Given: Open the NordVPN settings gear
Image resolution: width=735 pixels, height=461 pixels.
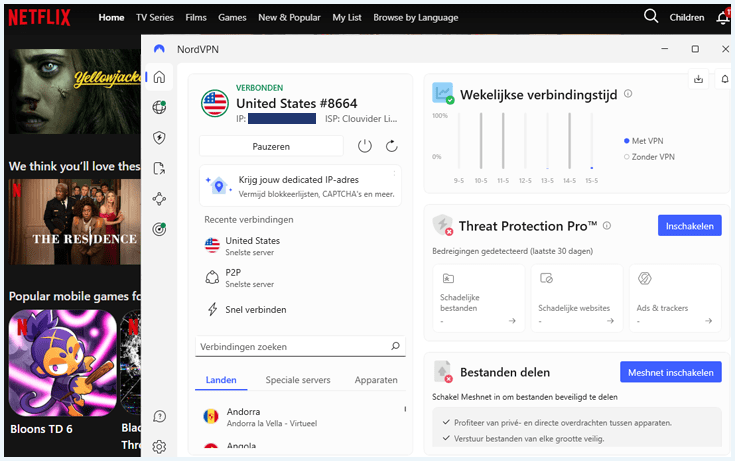Looking at the screenshot, I should tap(159, 447).
